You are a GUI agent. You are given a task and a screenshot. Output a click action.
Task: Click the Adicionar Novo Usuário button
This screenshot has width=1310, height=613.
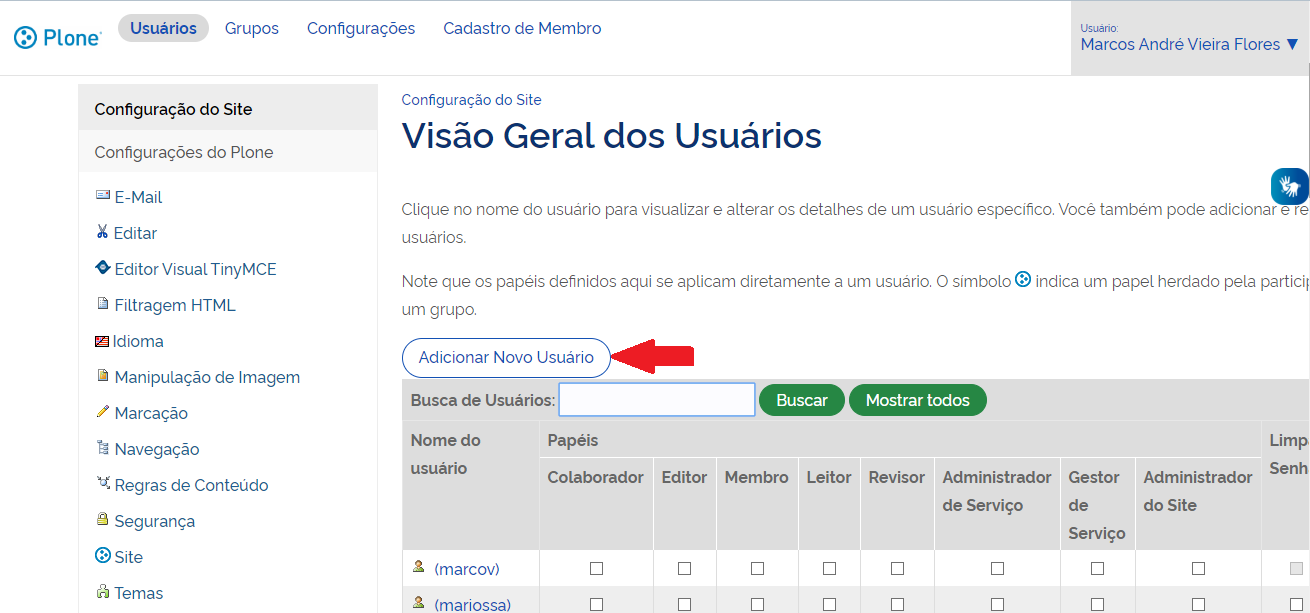506,357
